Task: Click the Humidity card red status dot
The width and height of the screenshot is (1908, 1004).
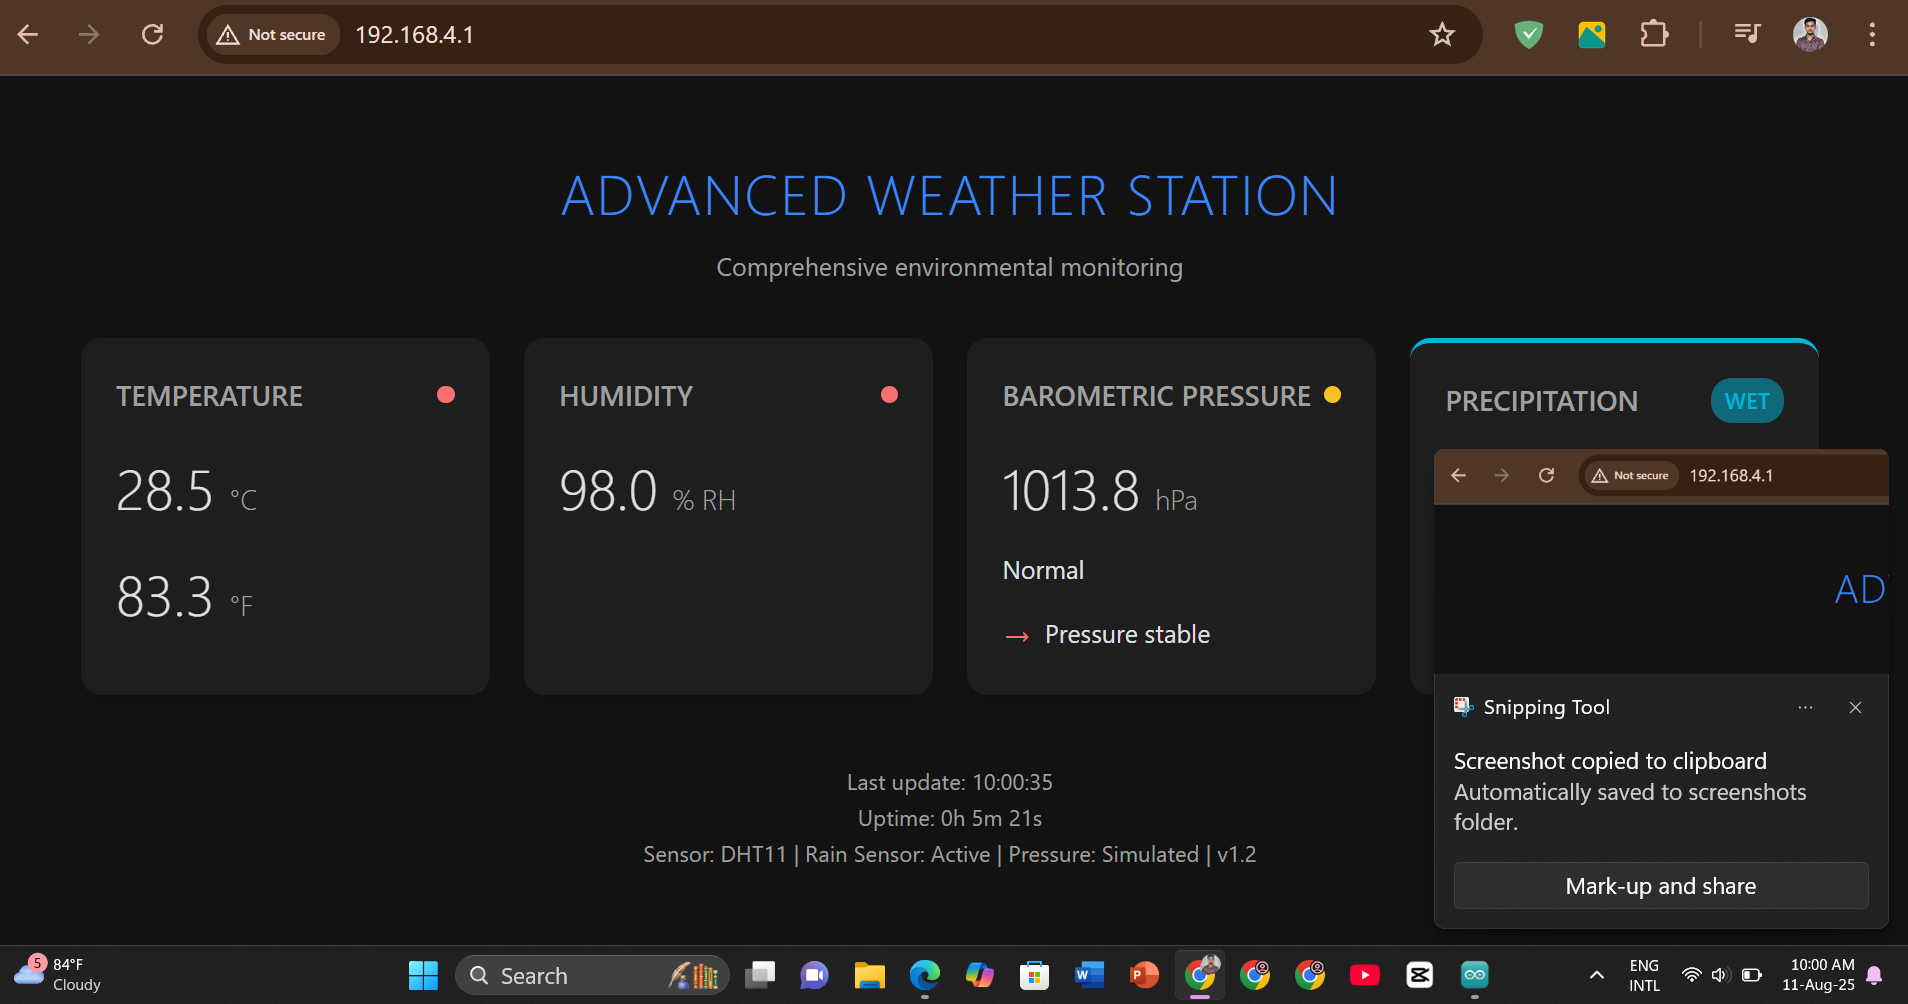Action: tap(889, 395)
